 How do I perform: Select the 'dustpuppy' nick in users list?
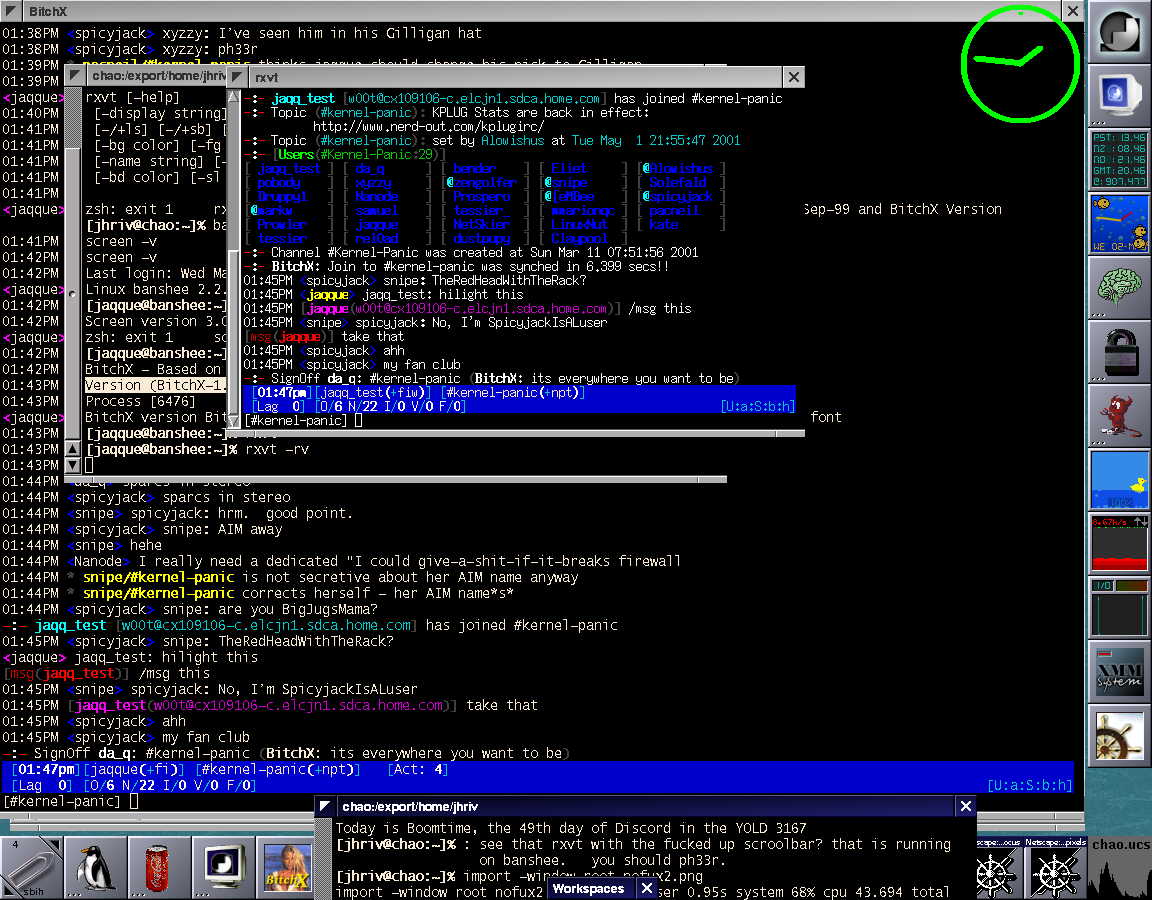[x=481, y=238]
